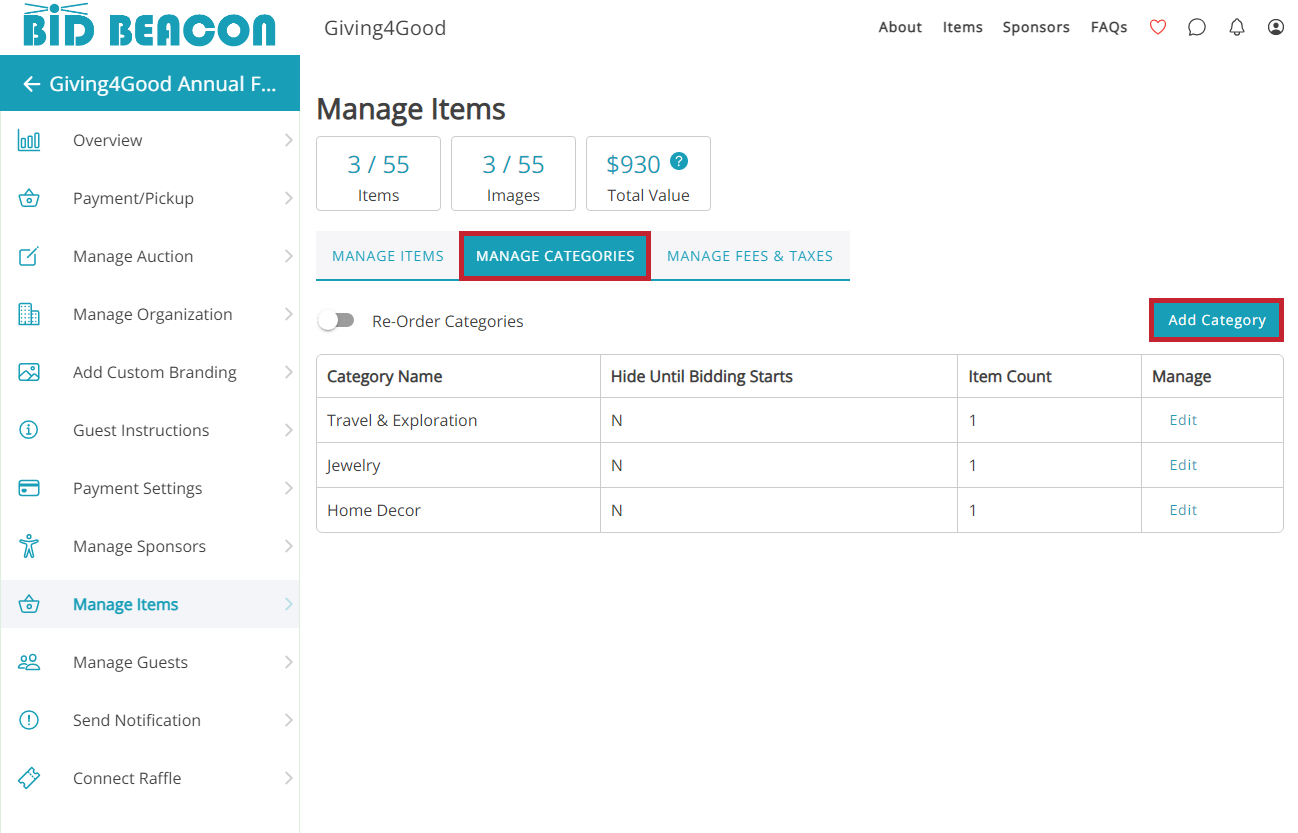Switch to the Manage Items tab

click(x=388, y=256)
